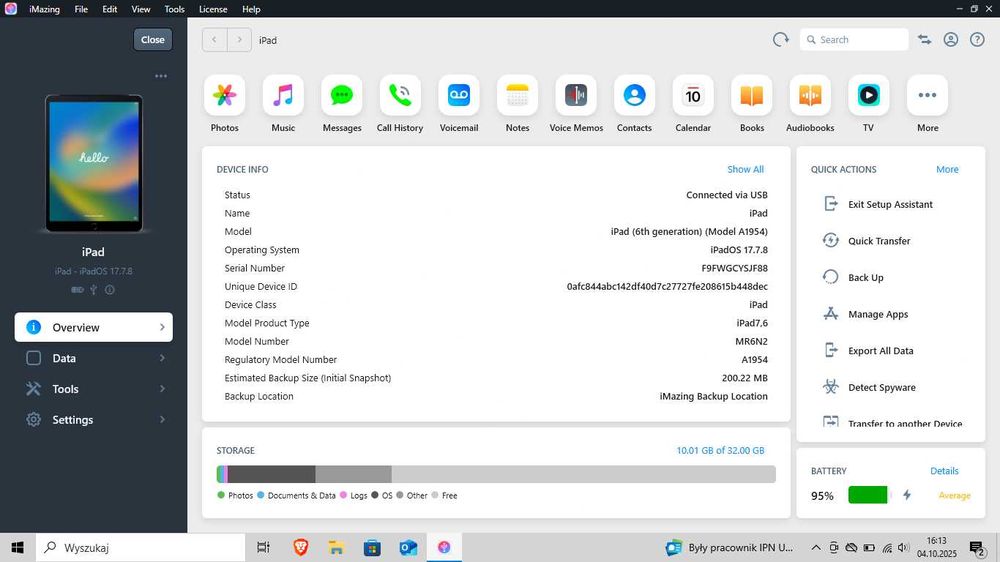Open the Help menu

point(251,9)
